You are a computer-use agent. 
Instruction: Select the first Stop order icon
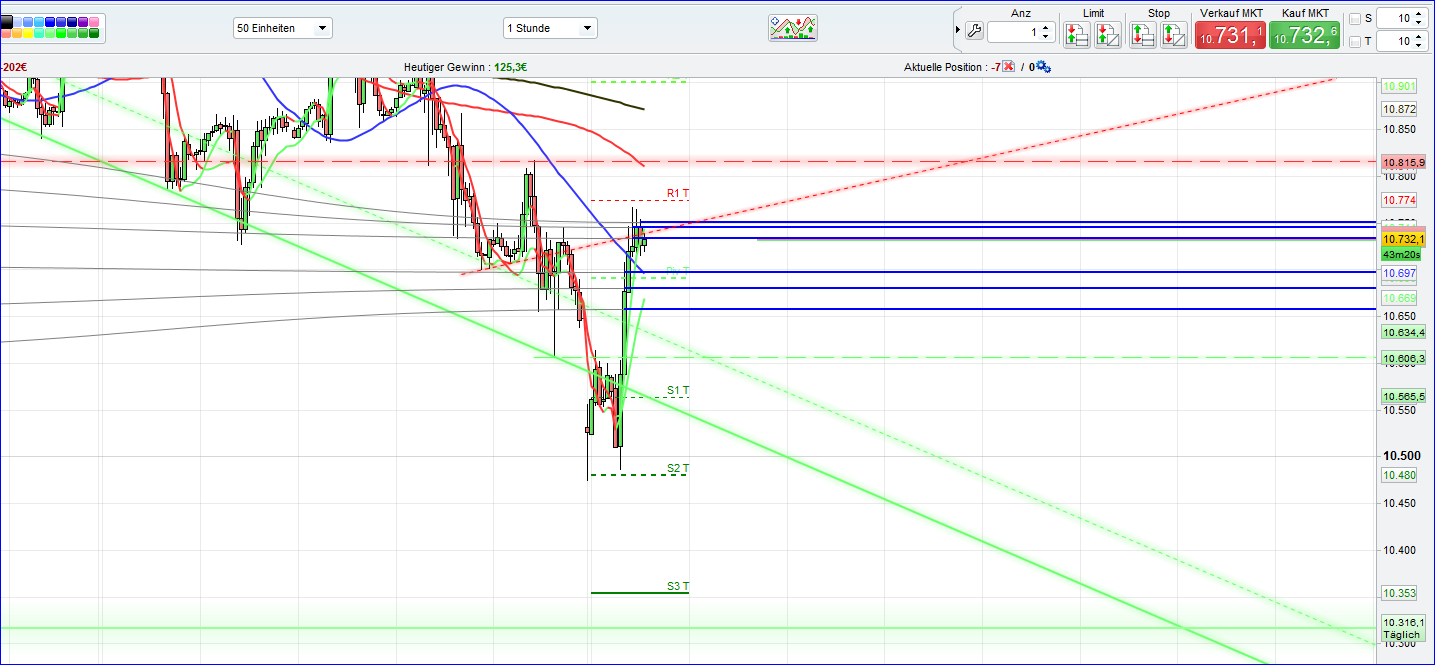click(1141, 34)
